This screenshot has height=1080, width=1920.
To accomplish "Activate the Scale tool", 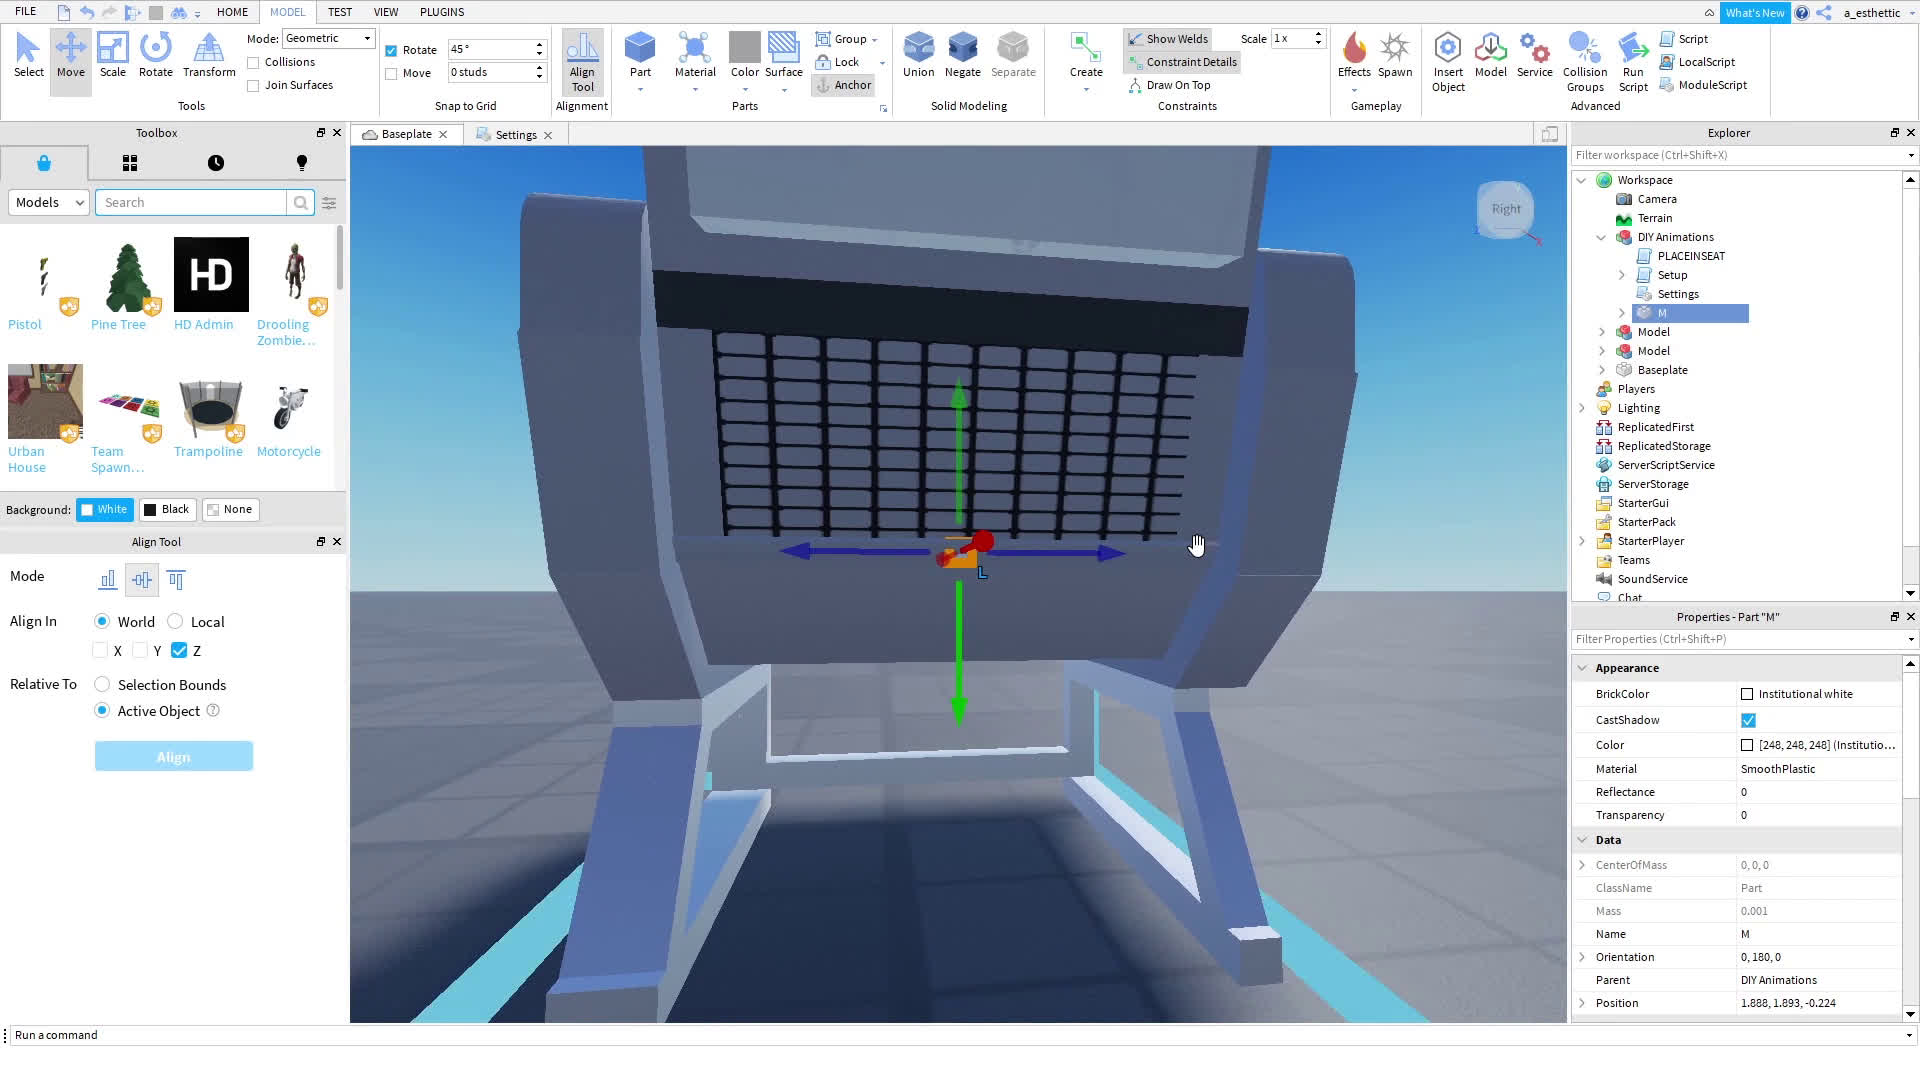I will (x=112, y=57).
